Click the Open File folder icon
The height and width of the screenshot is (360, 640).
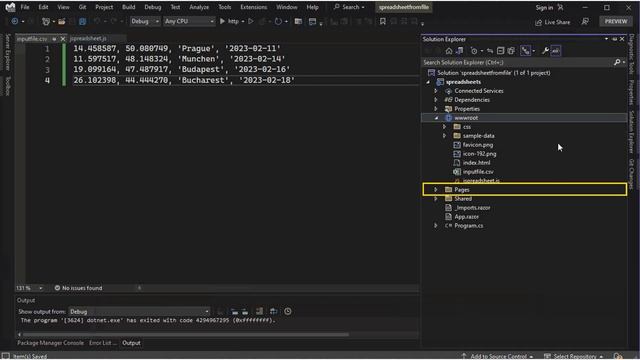pyautogui.click(x=61, y=21)
